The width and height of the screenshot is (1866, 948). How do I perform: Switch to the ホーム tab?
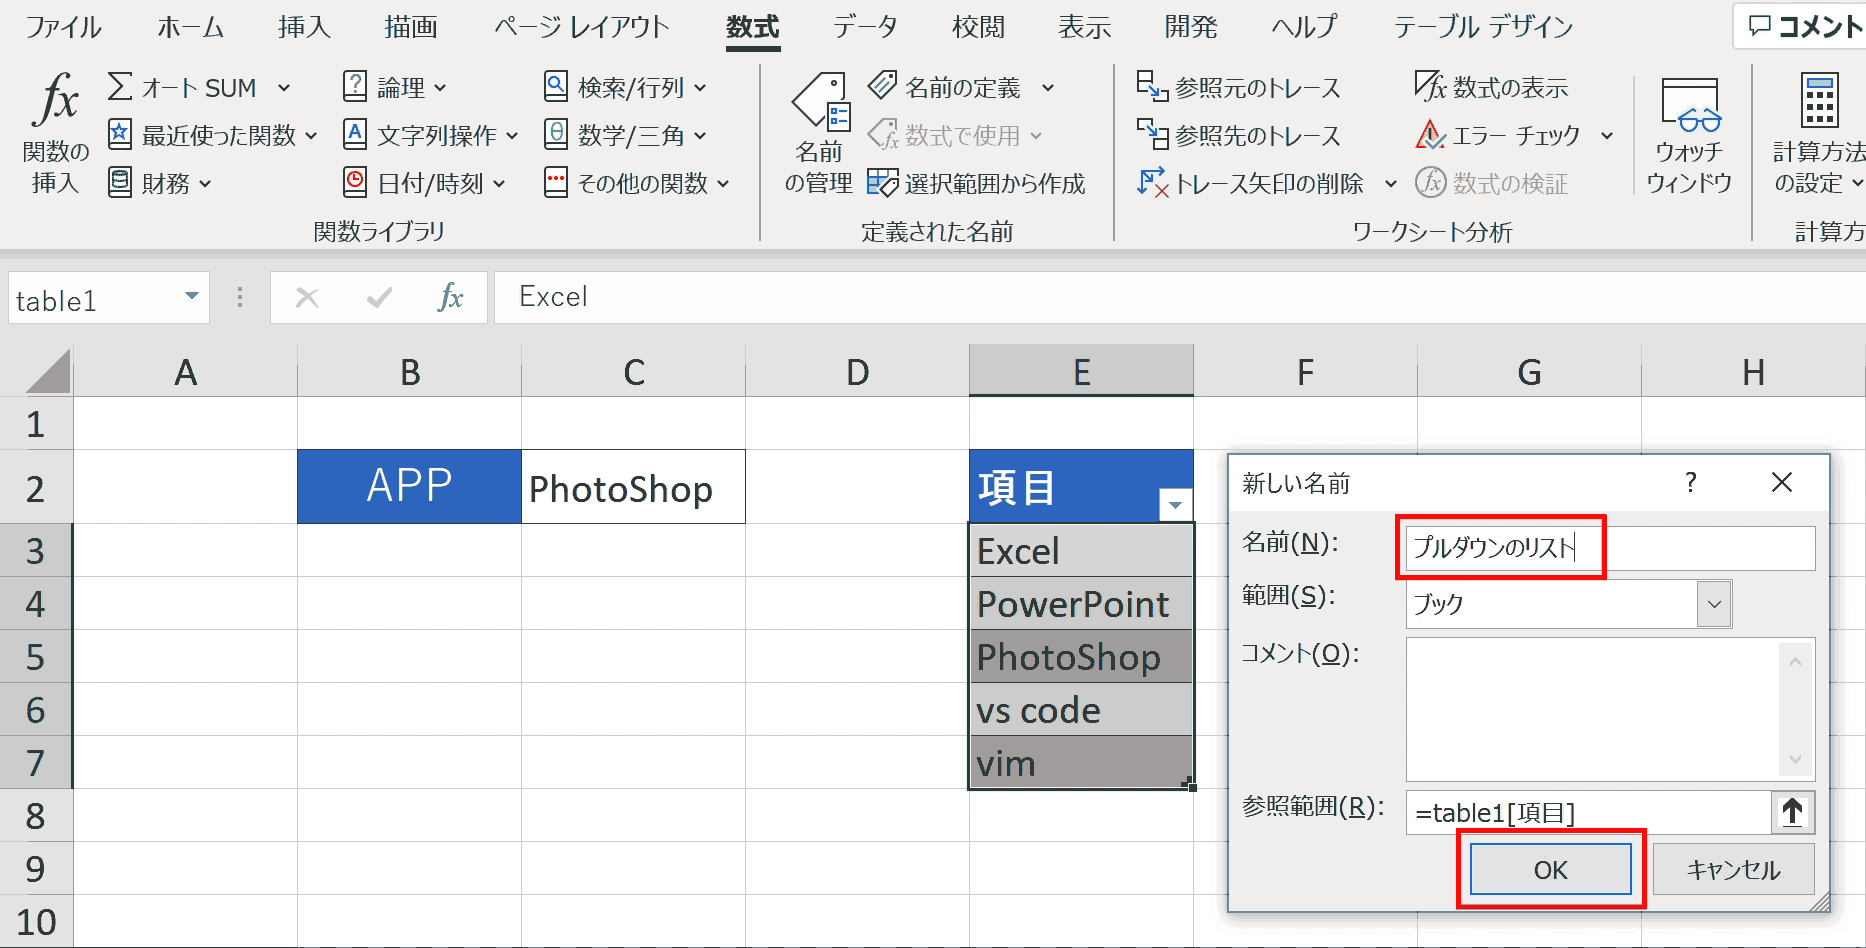tap(190, 27)
